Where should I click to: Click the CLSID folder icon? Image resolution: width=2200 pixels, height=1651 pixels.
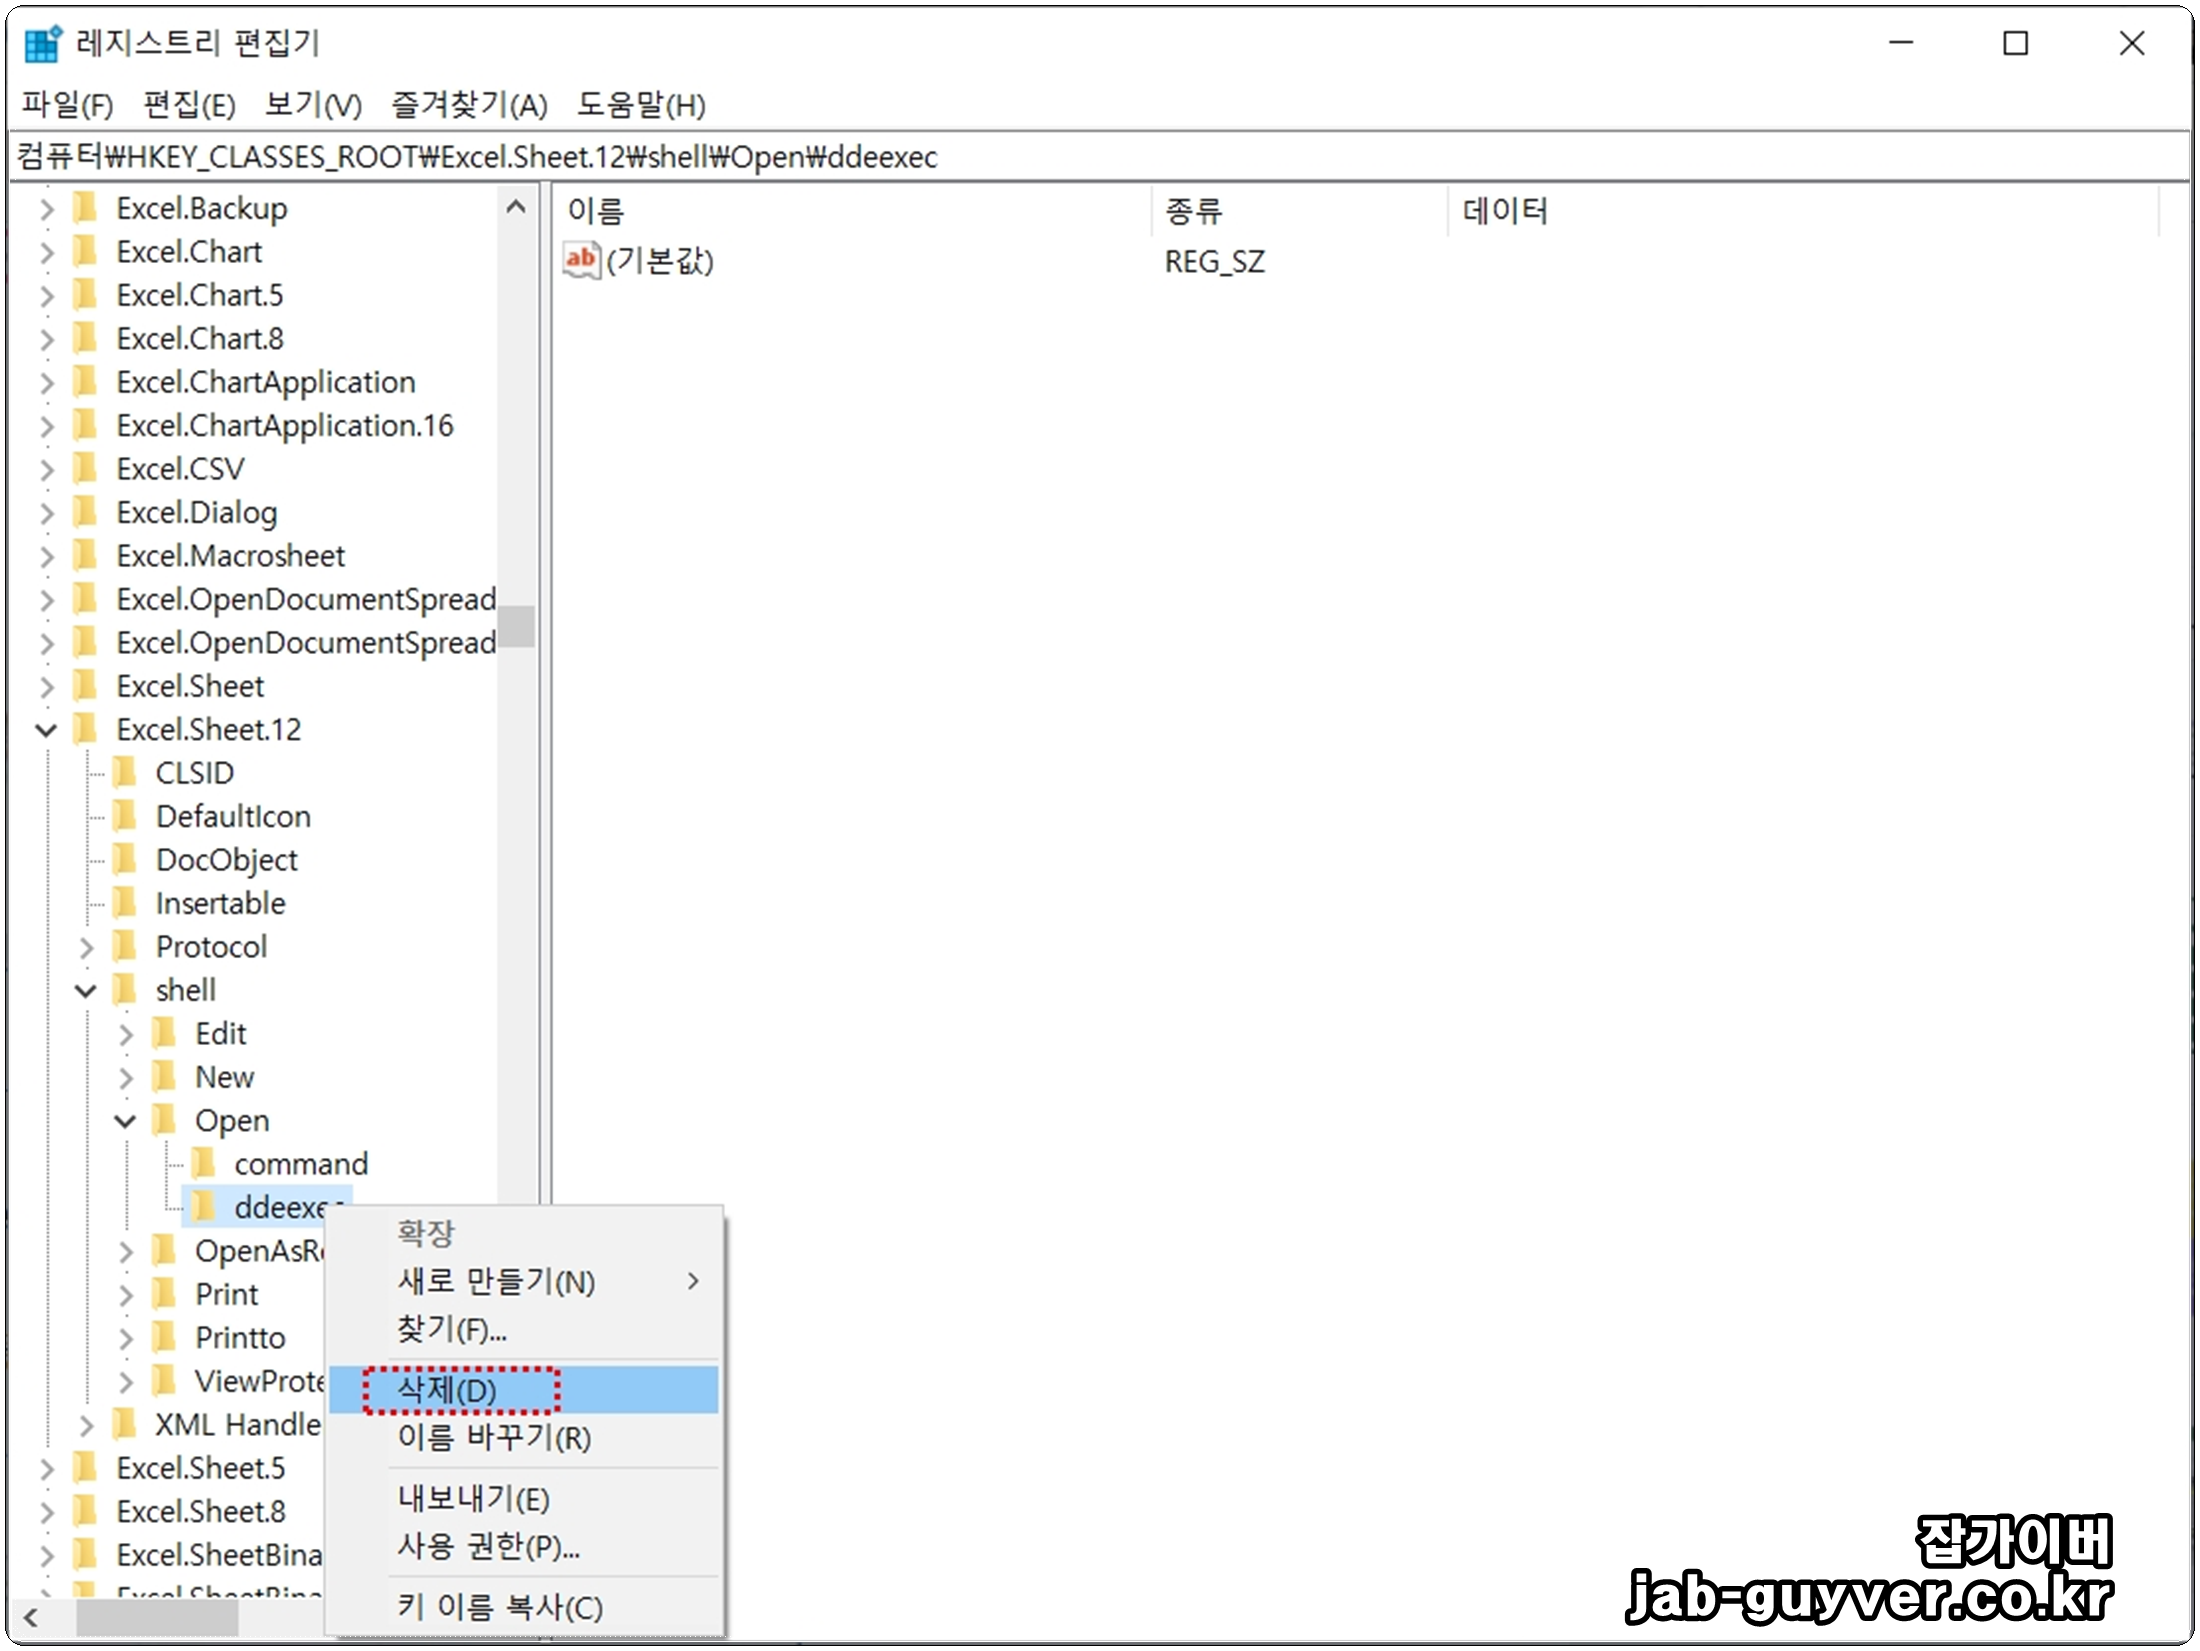coord(125,773)
